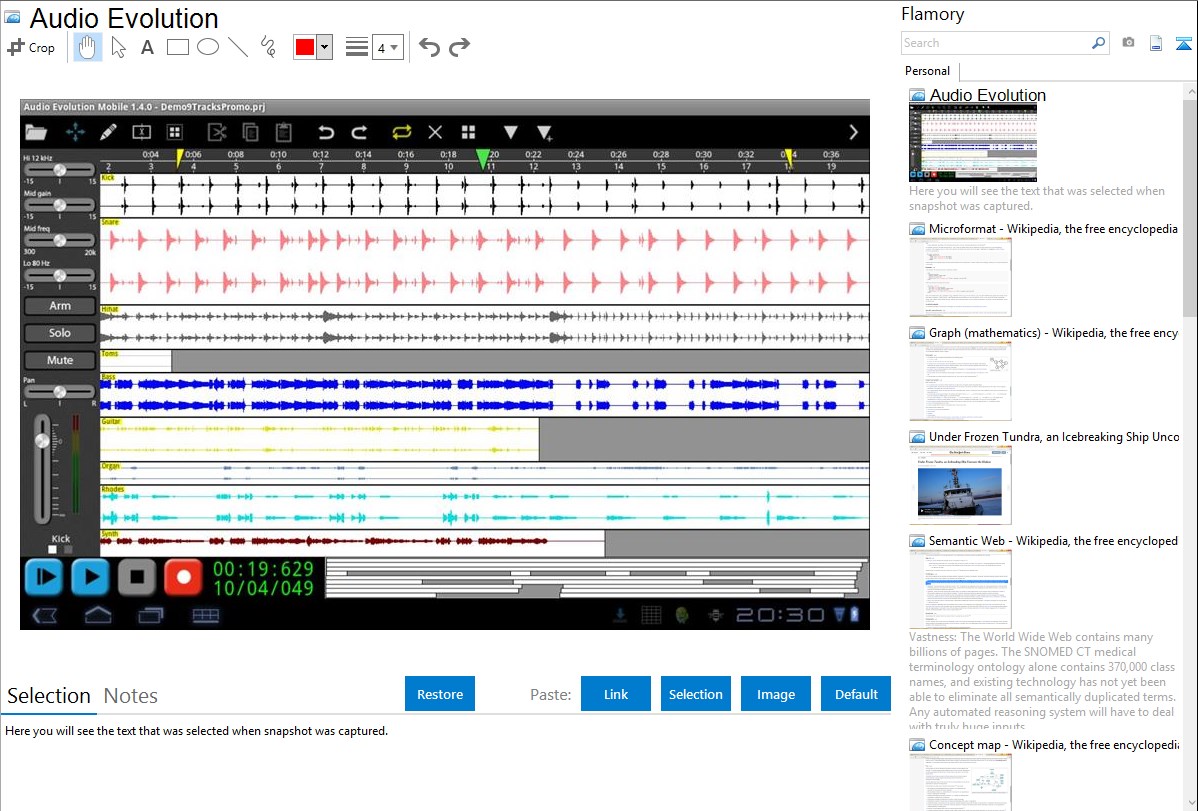Open the Audio Evolution snapshot link
This screenshot has height=811, width=1198.
[987, 95]
